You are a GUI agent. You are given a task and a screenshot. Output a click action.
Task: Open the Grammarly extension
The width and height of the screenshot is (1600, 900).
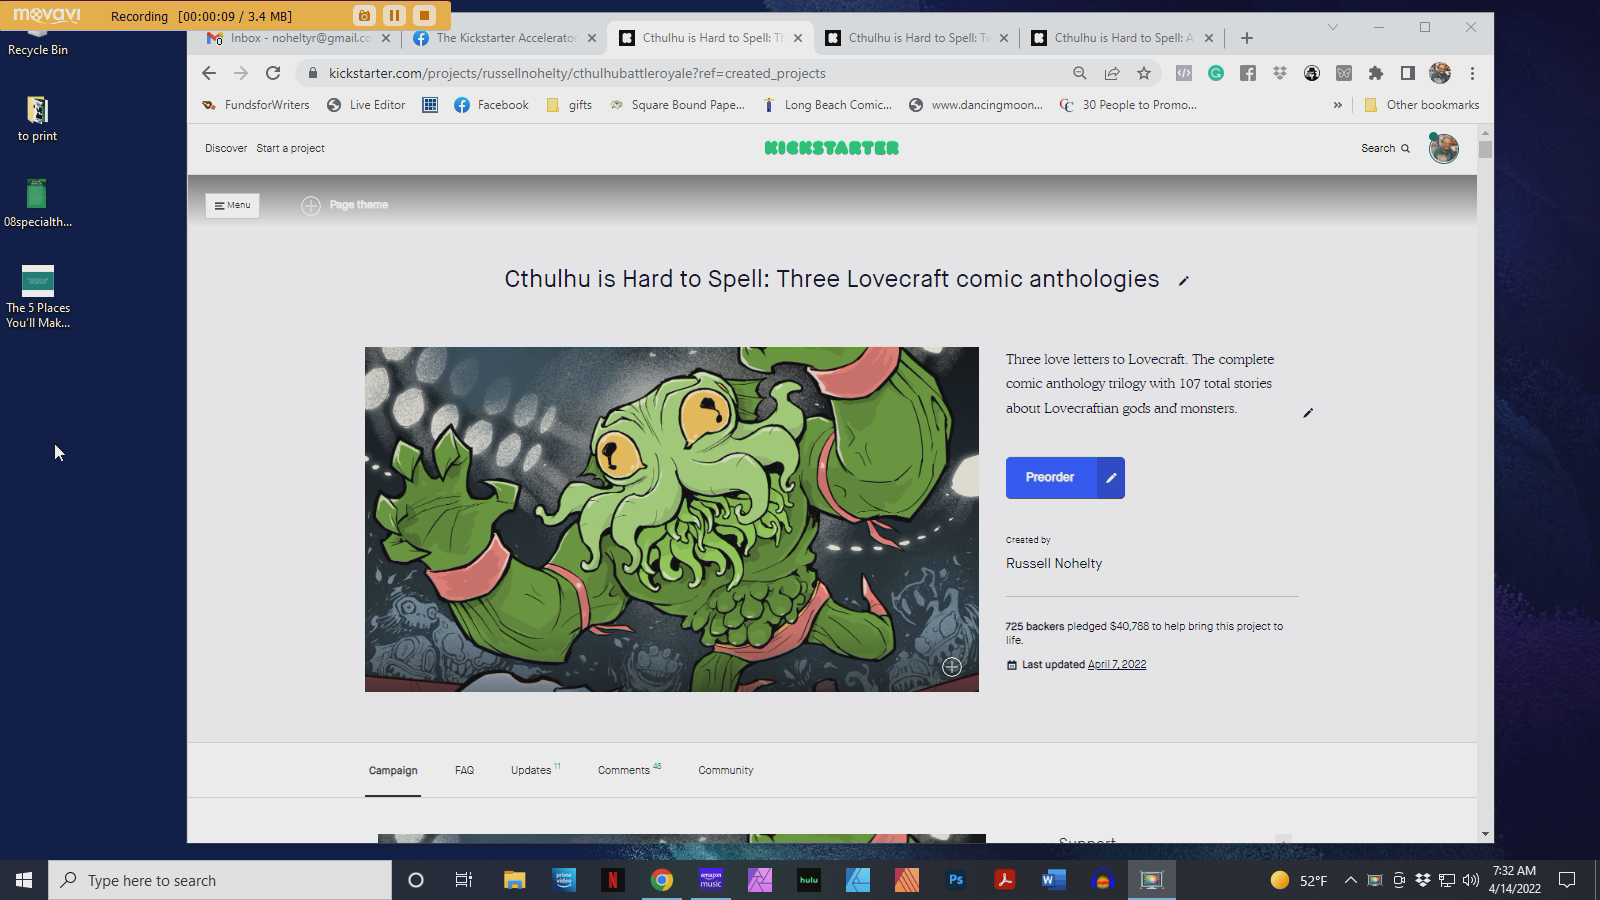tap(1216, 73)
